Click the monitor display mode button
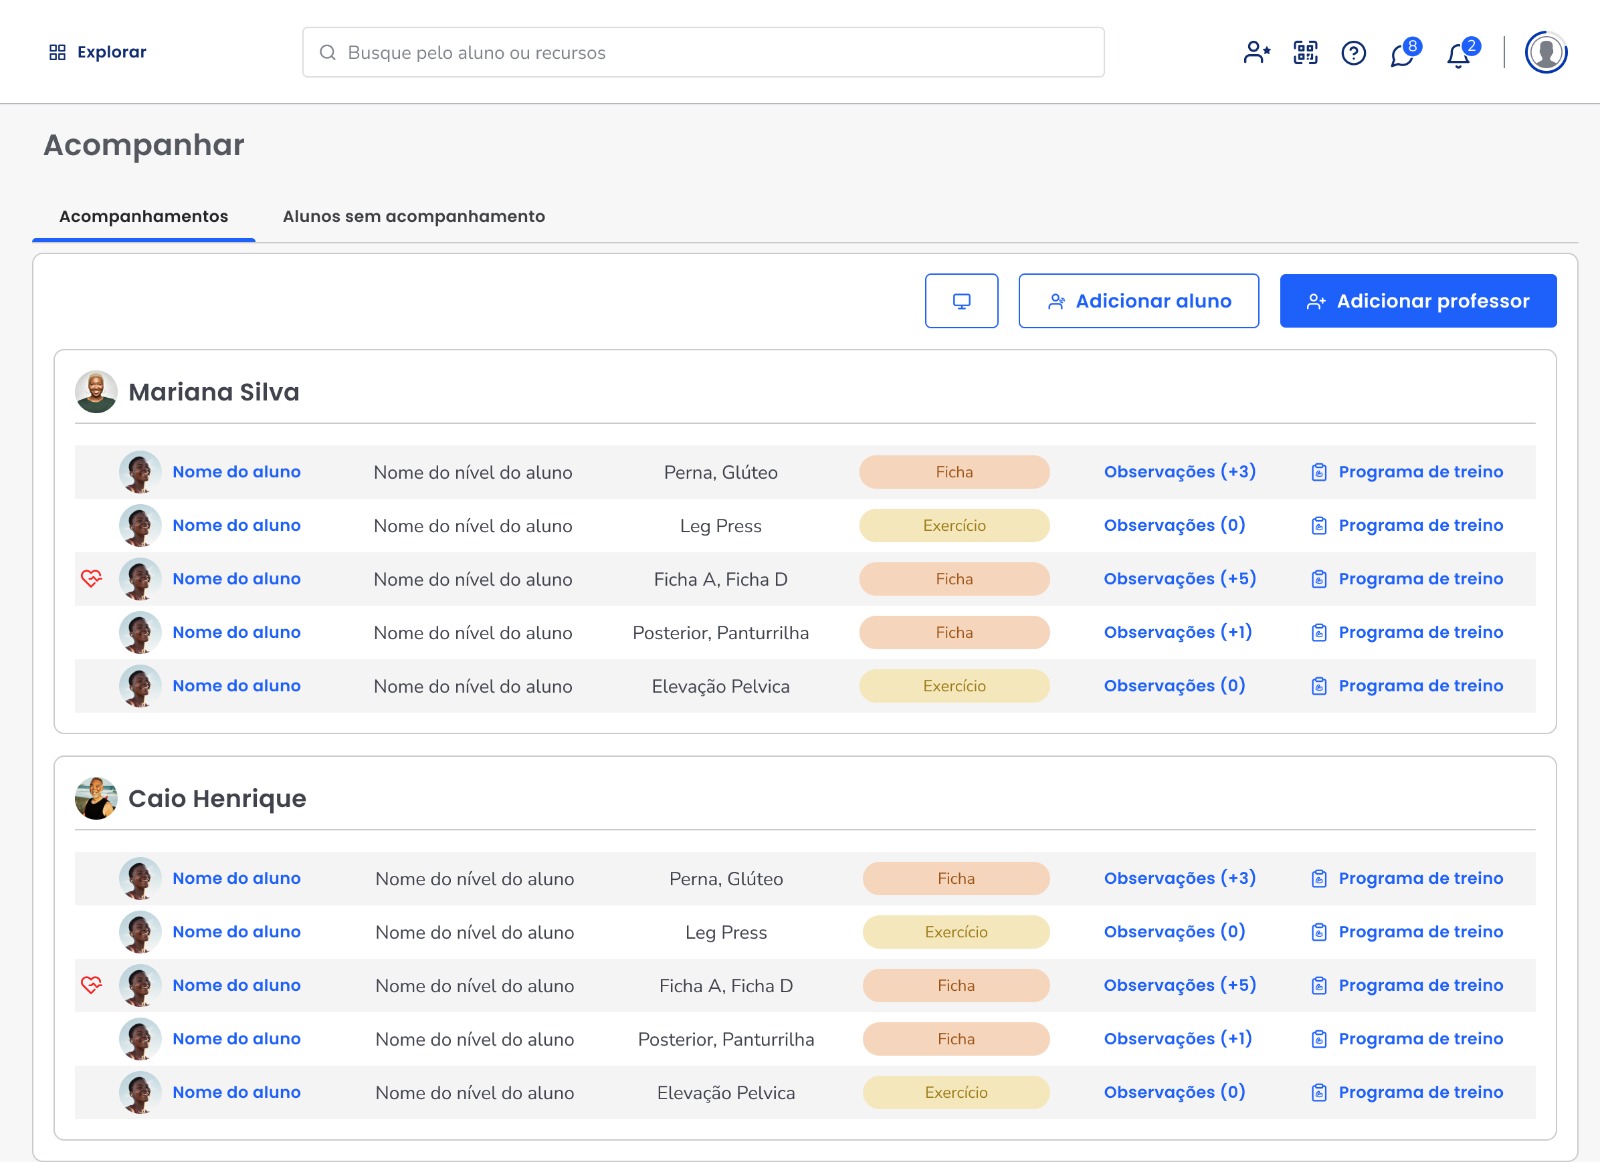 tap(961, 301)
